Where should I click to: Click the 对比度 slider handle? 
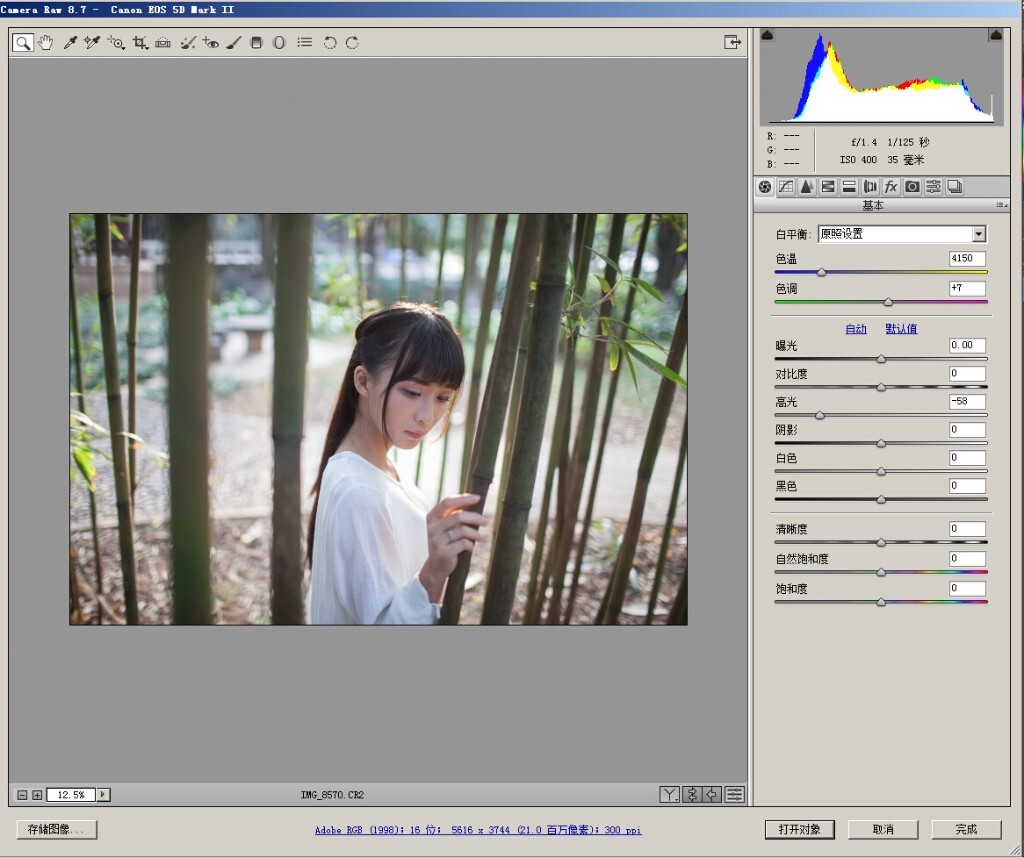coord(881,387)
